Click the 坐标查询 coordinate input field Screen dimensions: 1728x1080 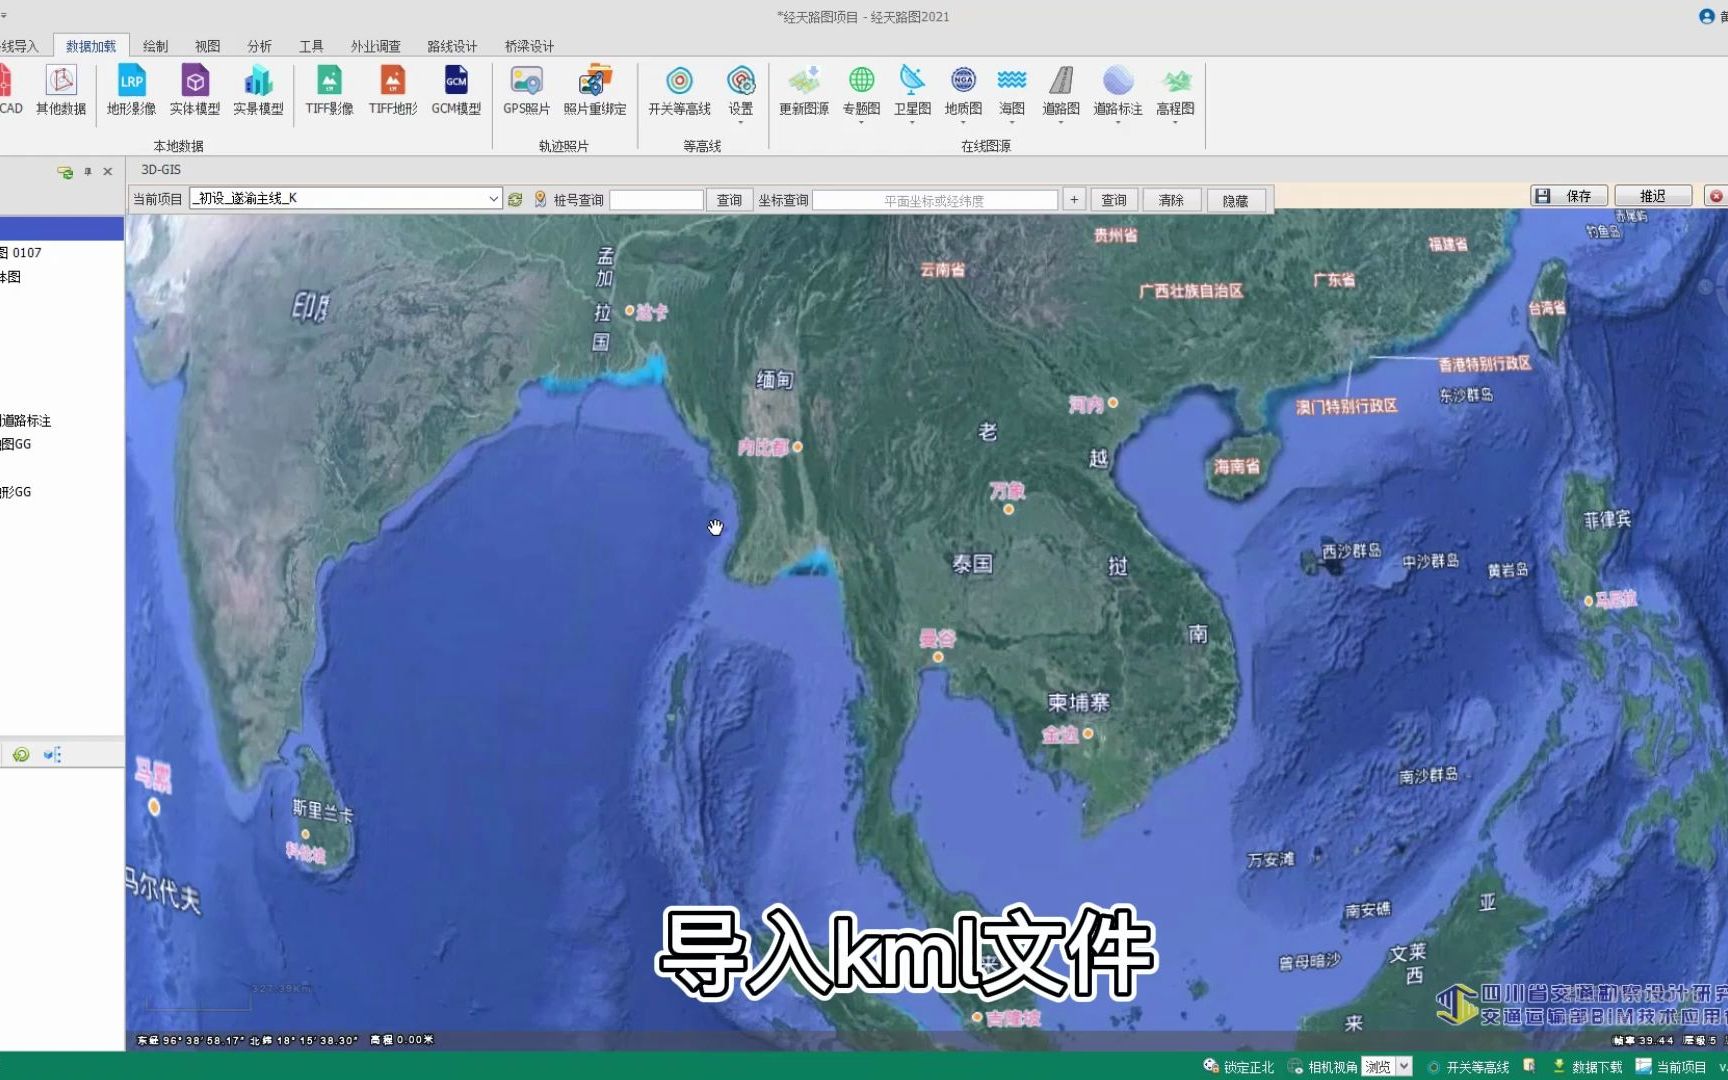[x=935, y=199]
